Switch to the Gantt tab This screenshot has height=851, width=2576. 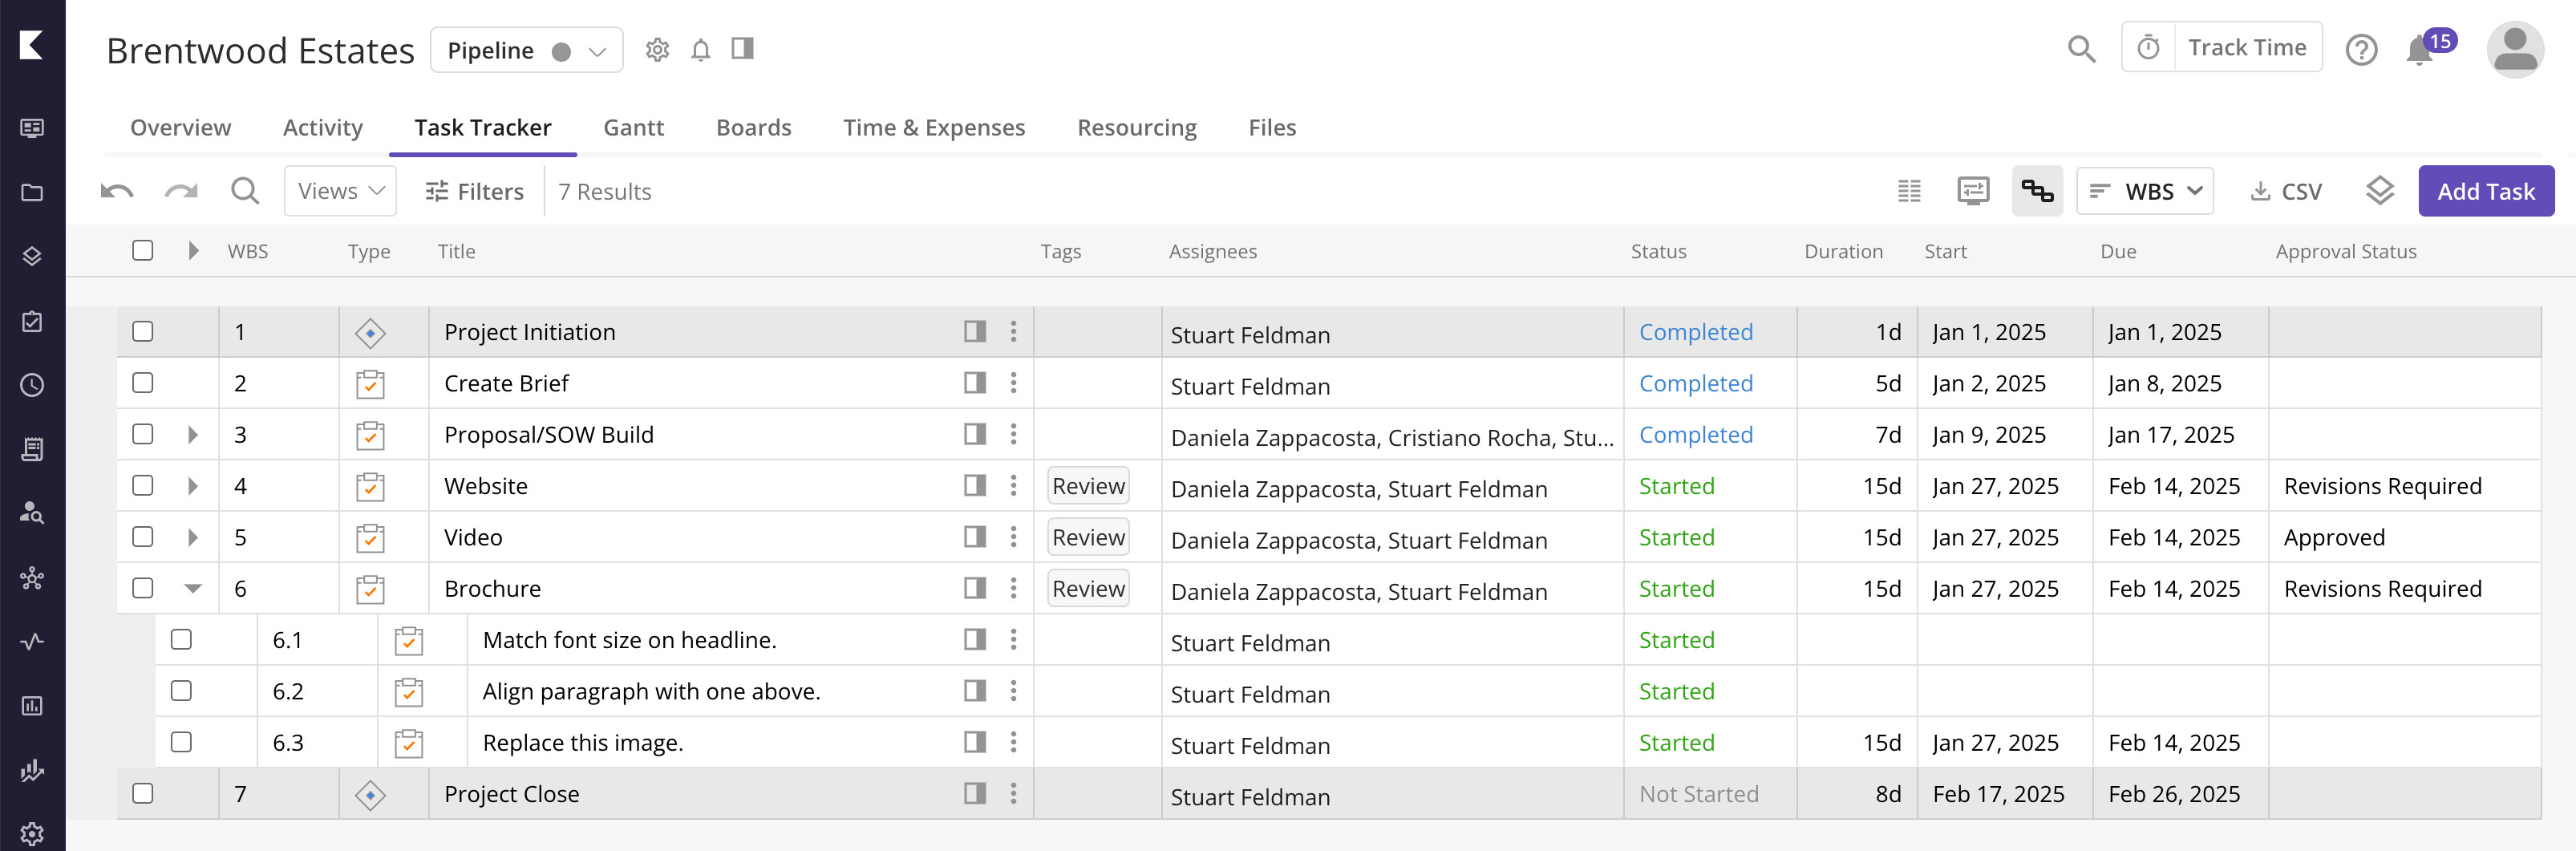point(633,128)
